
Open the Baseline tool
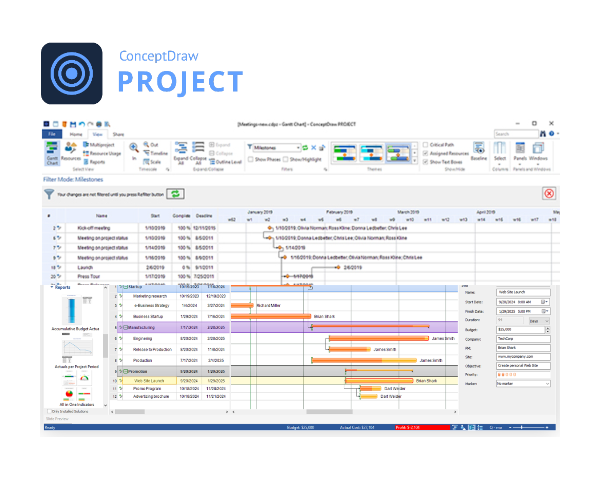478,151
